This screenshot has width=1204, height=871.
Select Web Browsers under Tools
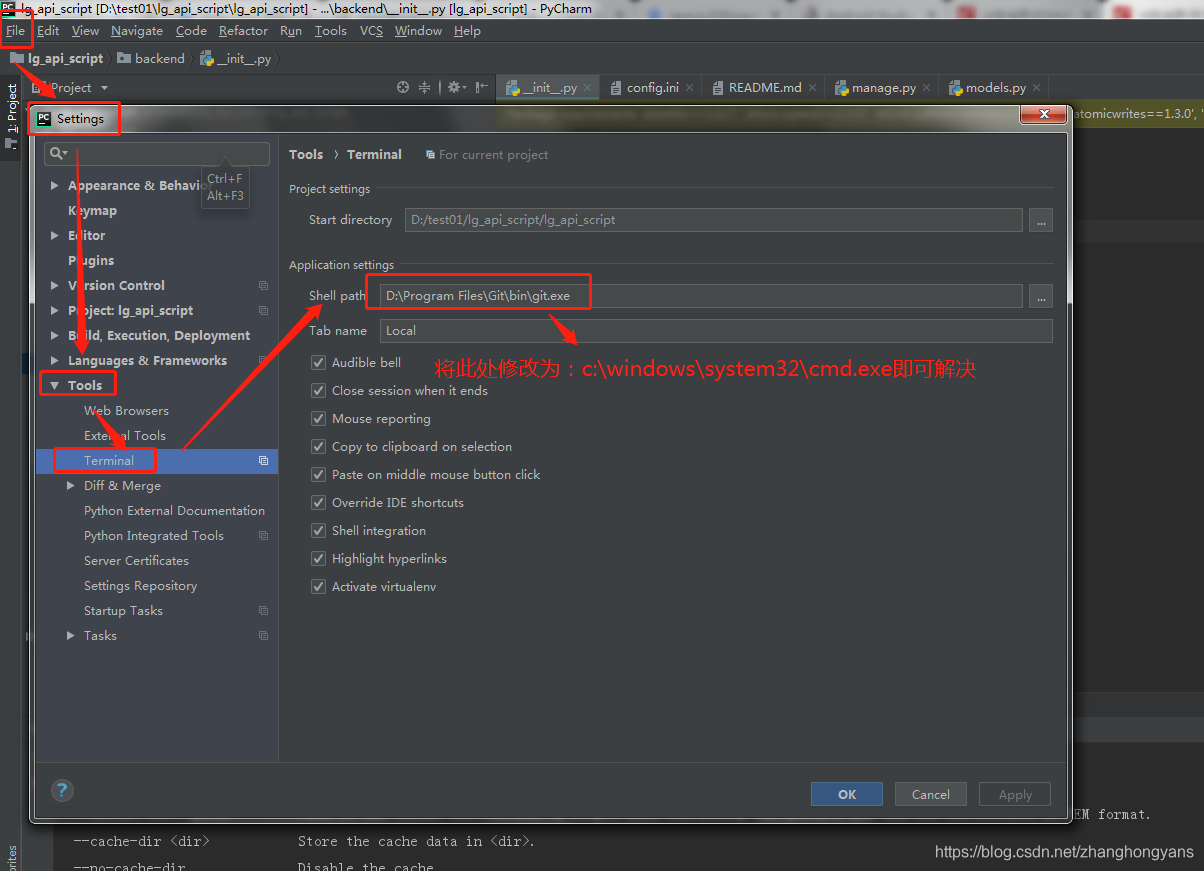click(126, 411)
